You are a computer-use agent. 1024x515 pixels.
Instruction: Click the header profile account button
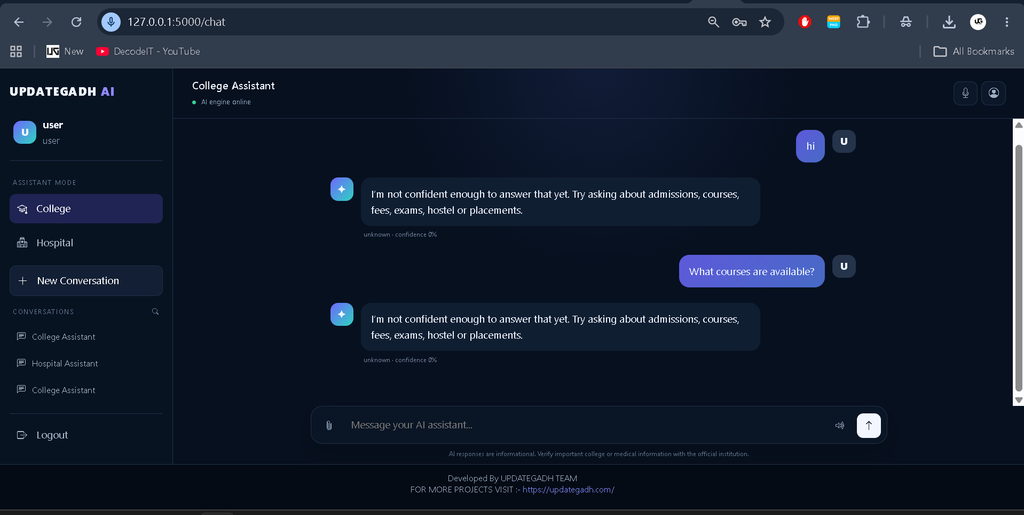pyautogui.click(x=993, y=93)
